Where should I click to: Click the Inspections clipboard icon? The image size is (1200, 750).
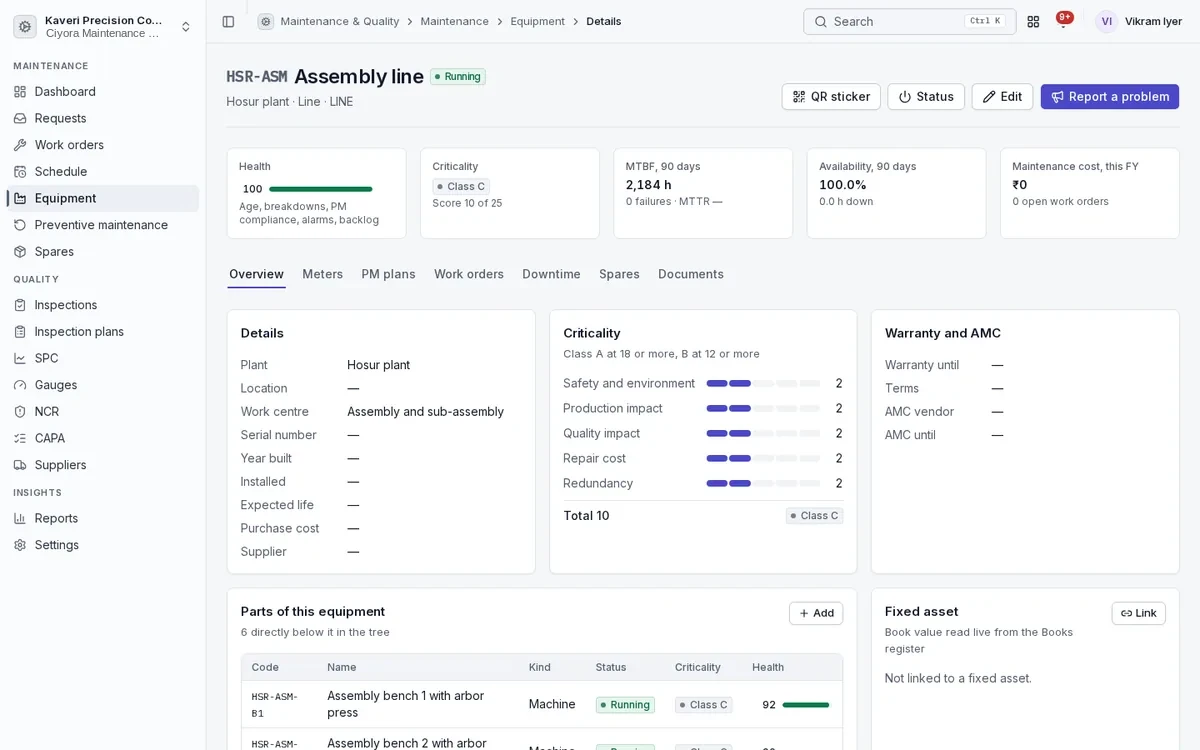tap(20, 305)
